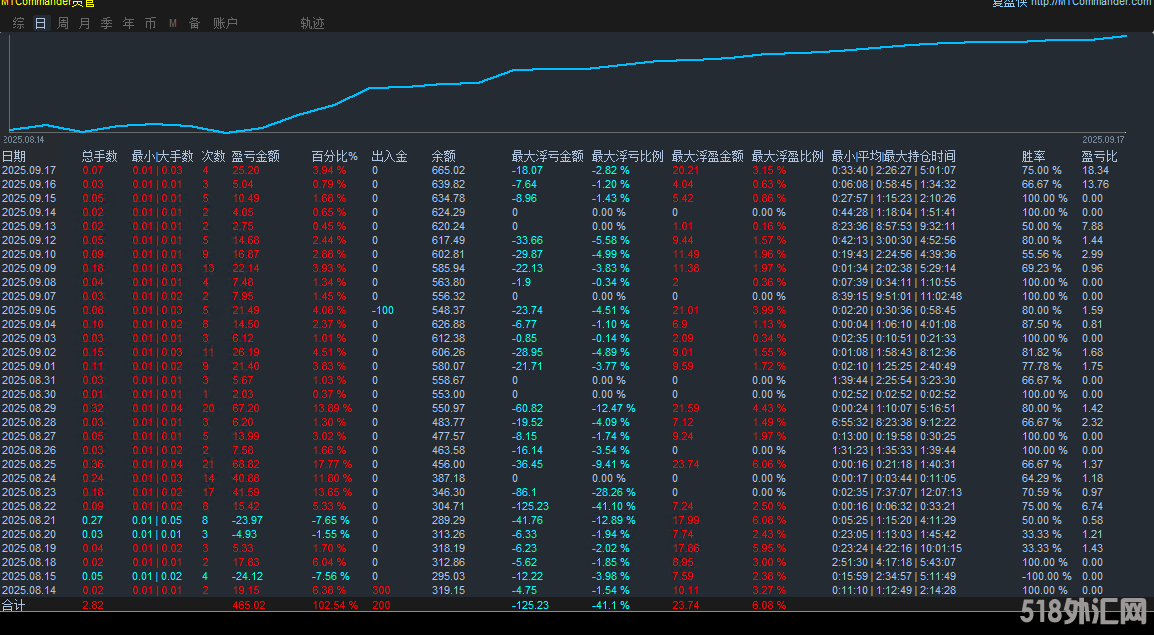Select the 币 currency breakdown icon
The width and height of the screenshot is (1154, 635).
[x=149, y=22]
